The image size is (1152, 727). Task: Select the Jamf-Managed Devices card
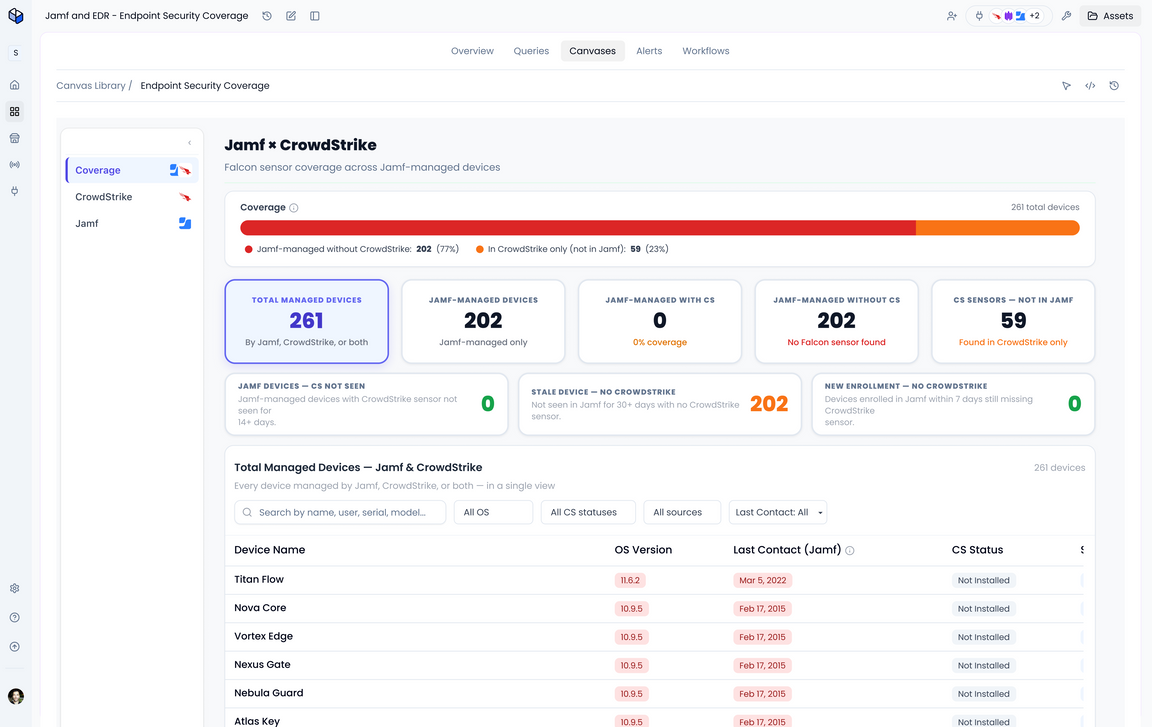click(x=483, y=321)
